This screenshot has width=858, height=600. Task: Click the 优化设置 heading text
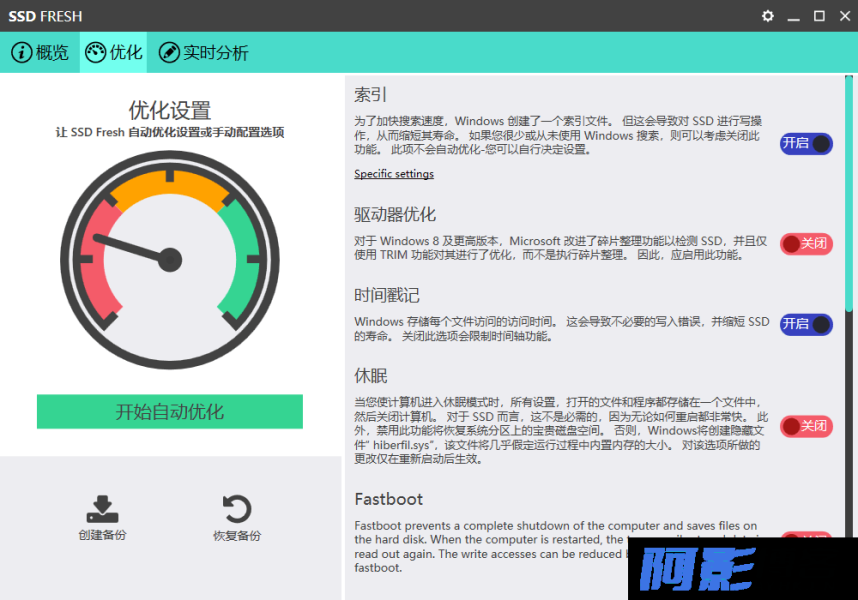tap(169, 110)
